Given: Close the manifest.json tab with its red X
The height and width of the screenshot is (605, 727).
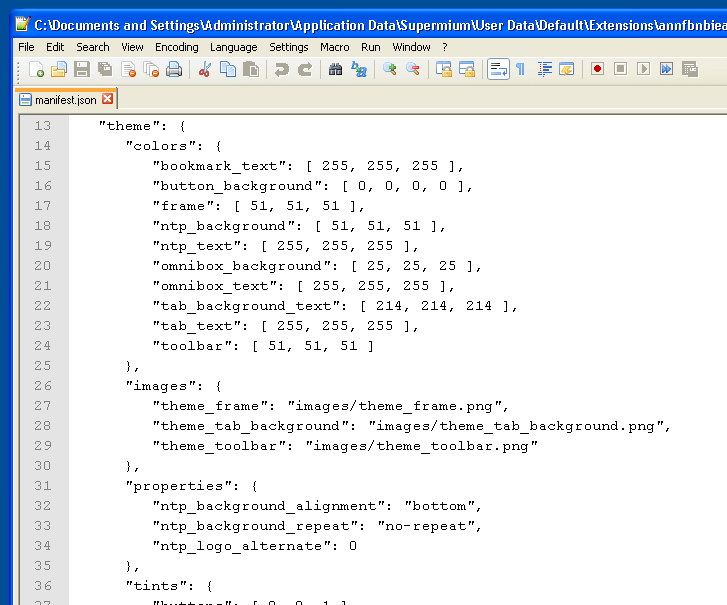Looking at the screenshot, I should (108, 99).
